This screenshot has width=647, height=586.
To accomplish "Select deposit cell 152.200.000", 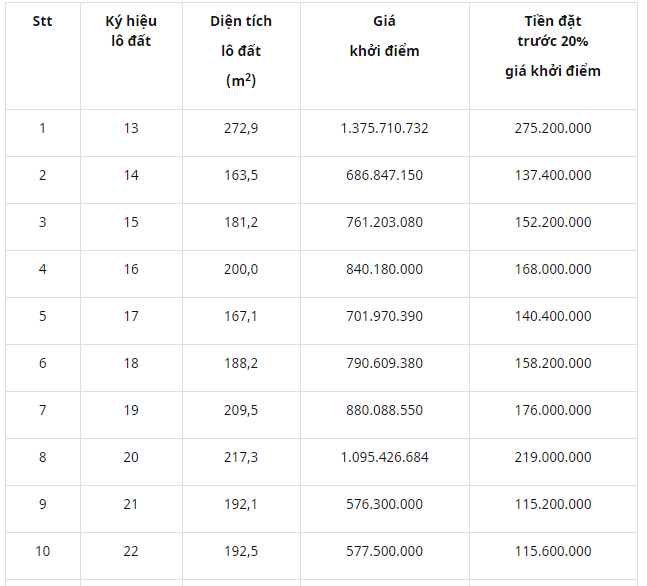I will (x=553, y=222).
